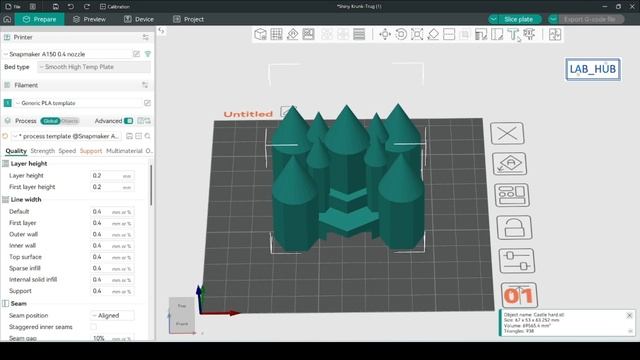Switch to the Device tab

(139, 19)
